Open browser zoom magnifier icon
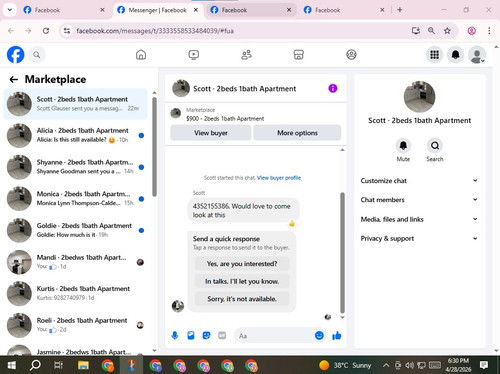 (431, 31)
